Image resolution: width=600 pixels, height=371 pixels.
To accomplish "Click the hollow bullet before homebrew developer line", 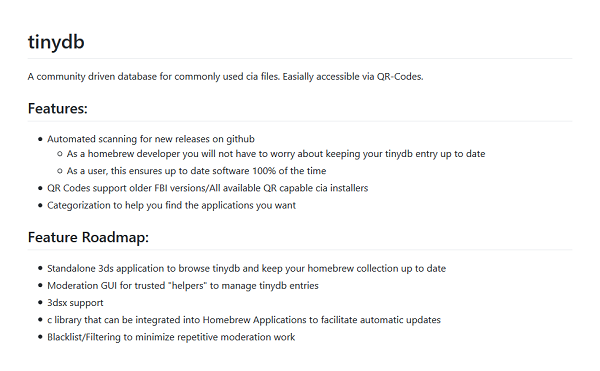I will pos(60,154).
